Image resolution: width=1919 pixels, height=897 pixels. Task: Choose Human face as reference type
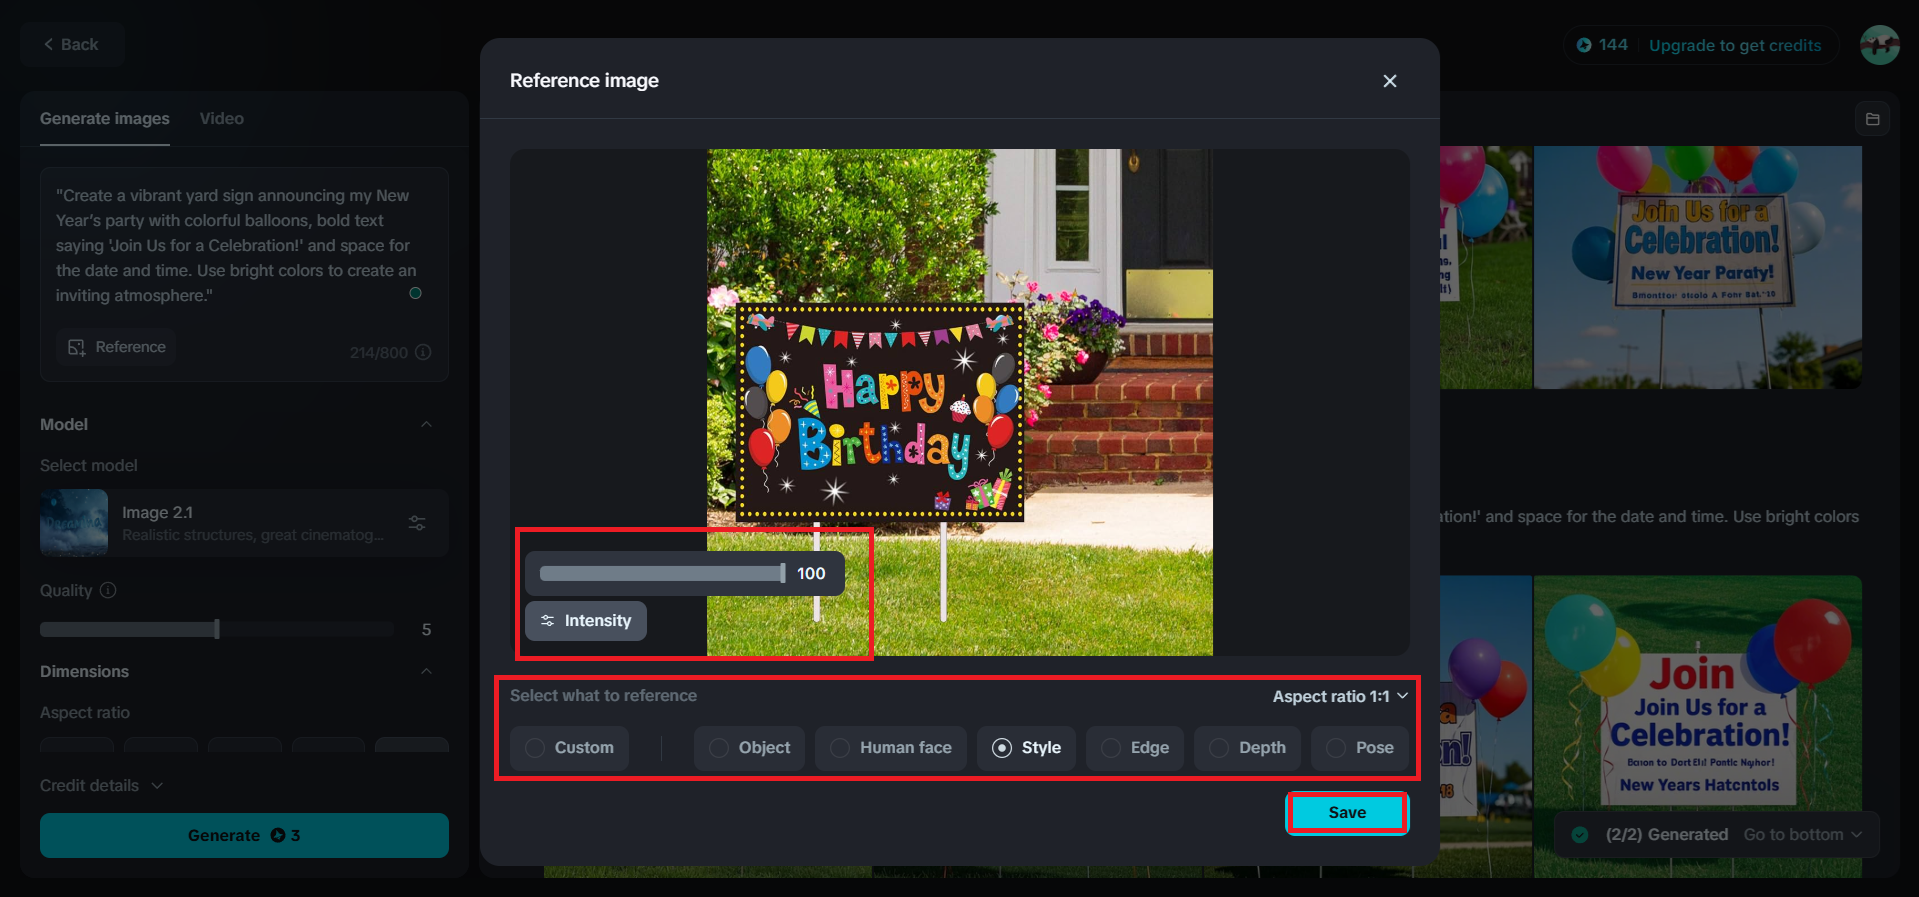click(890, 748)
